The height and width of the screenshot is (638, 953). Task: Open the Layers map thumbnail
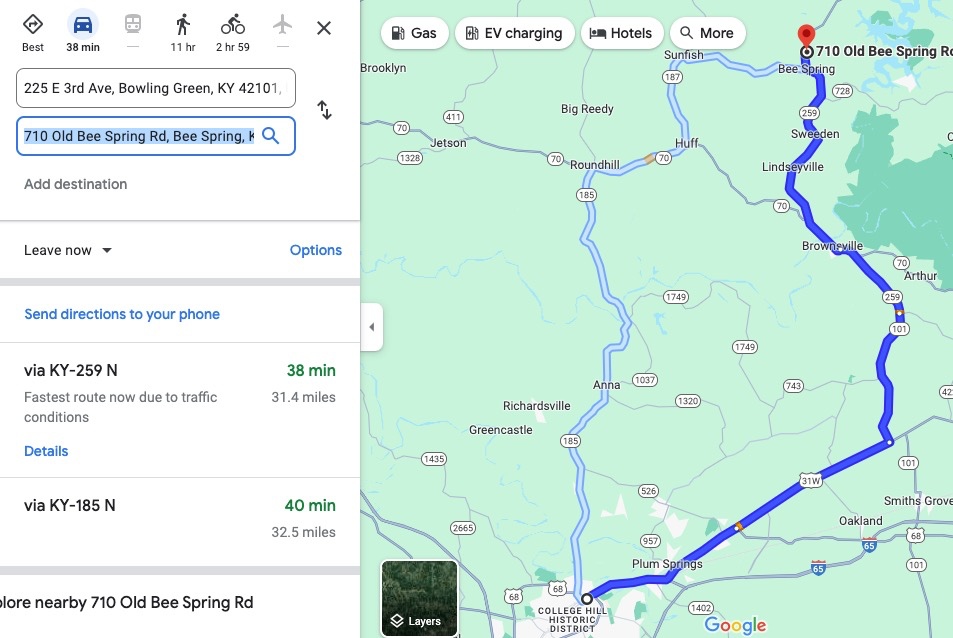tap(419, 598)
